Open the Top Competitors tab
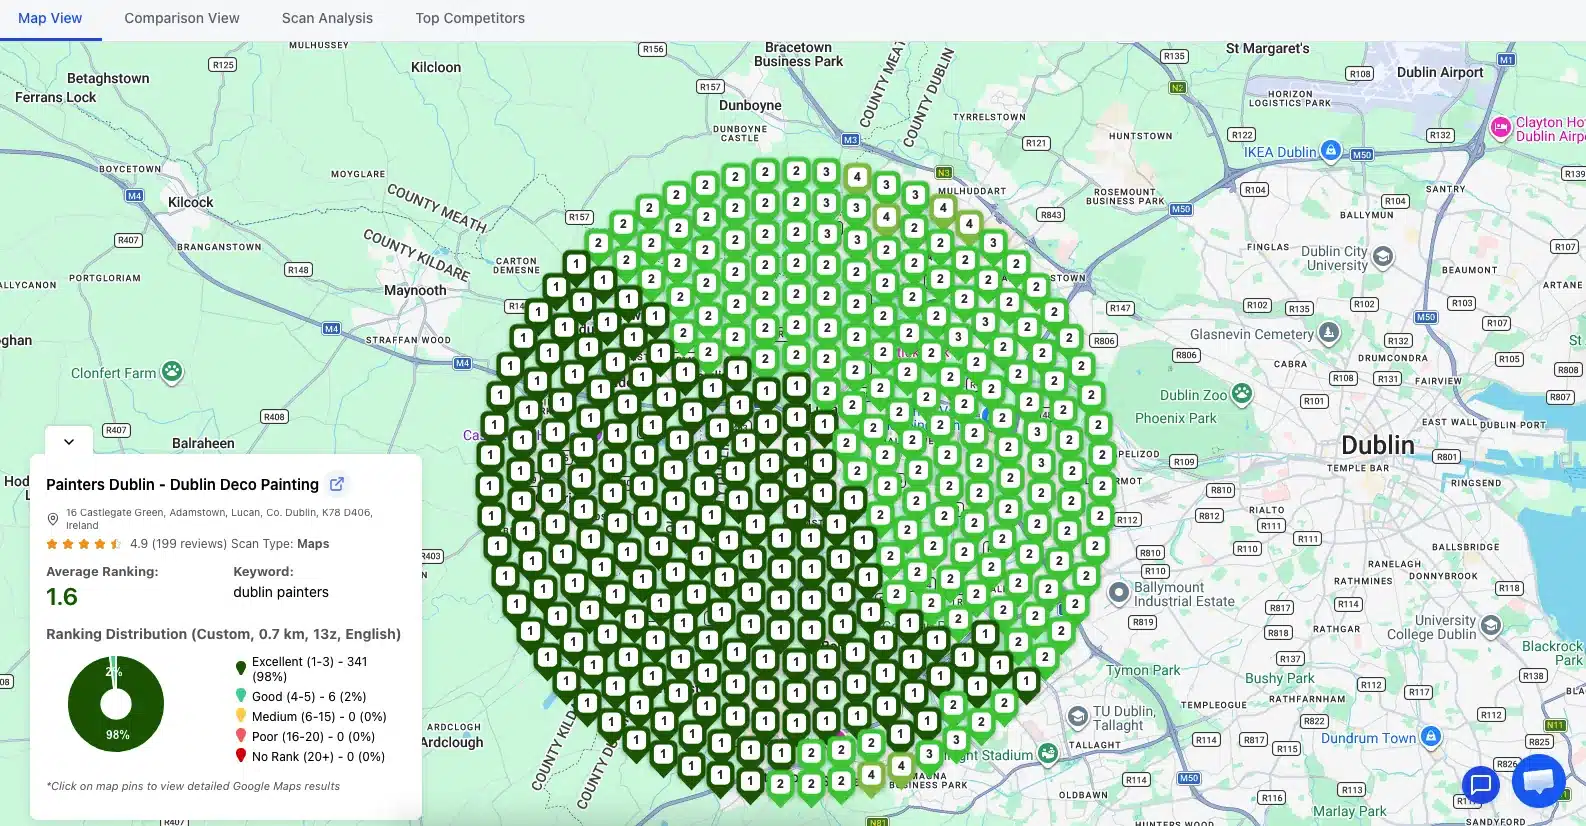 tap(470, 18)
